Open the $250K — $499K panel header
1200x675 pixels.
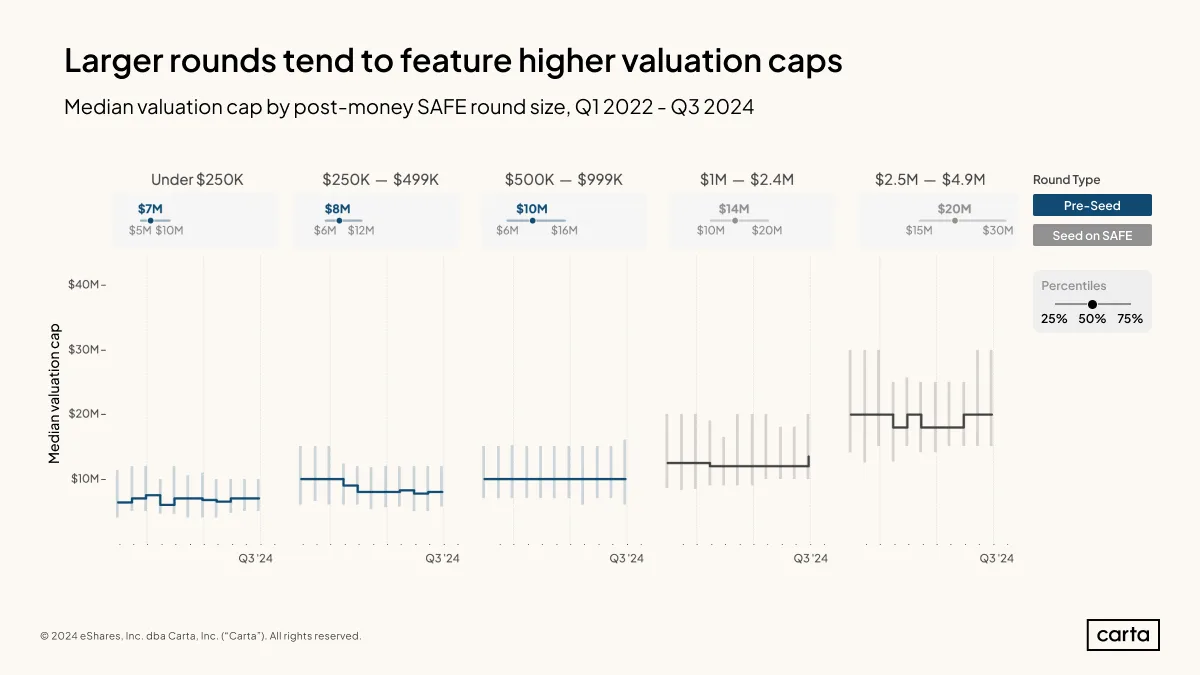[380, 180]
